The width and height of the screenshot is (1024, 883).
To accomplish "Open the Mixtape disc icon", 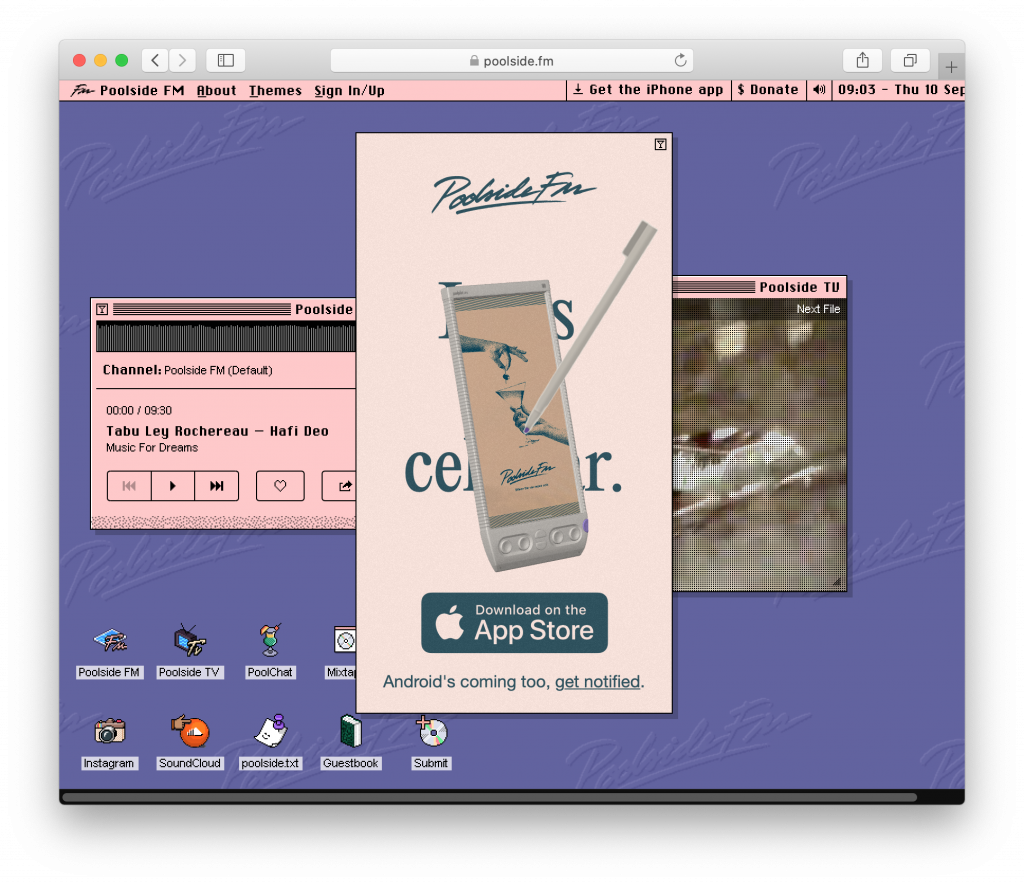I will coord(342,652).
